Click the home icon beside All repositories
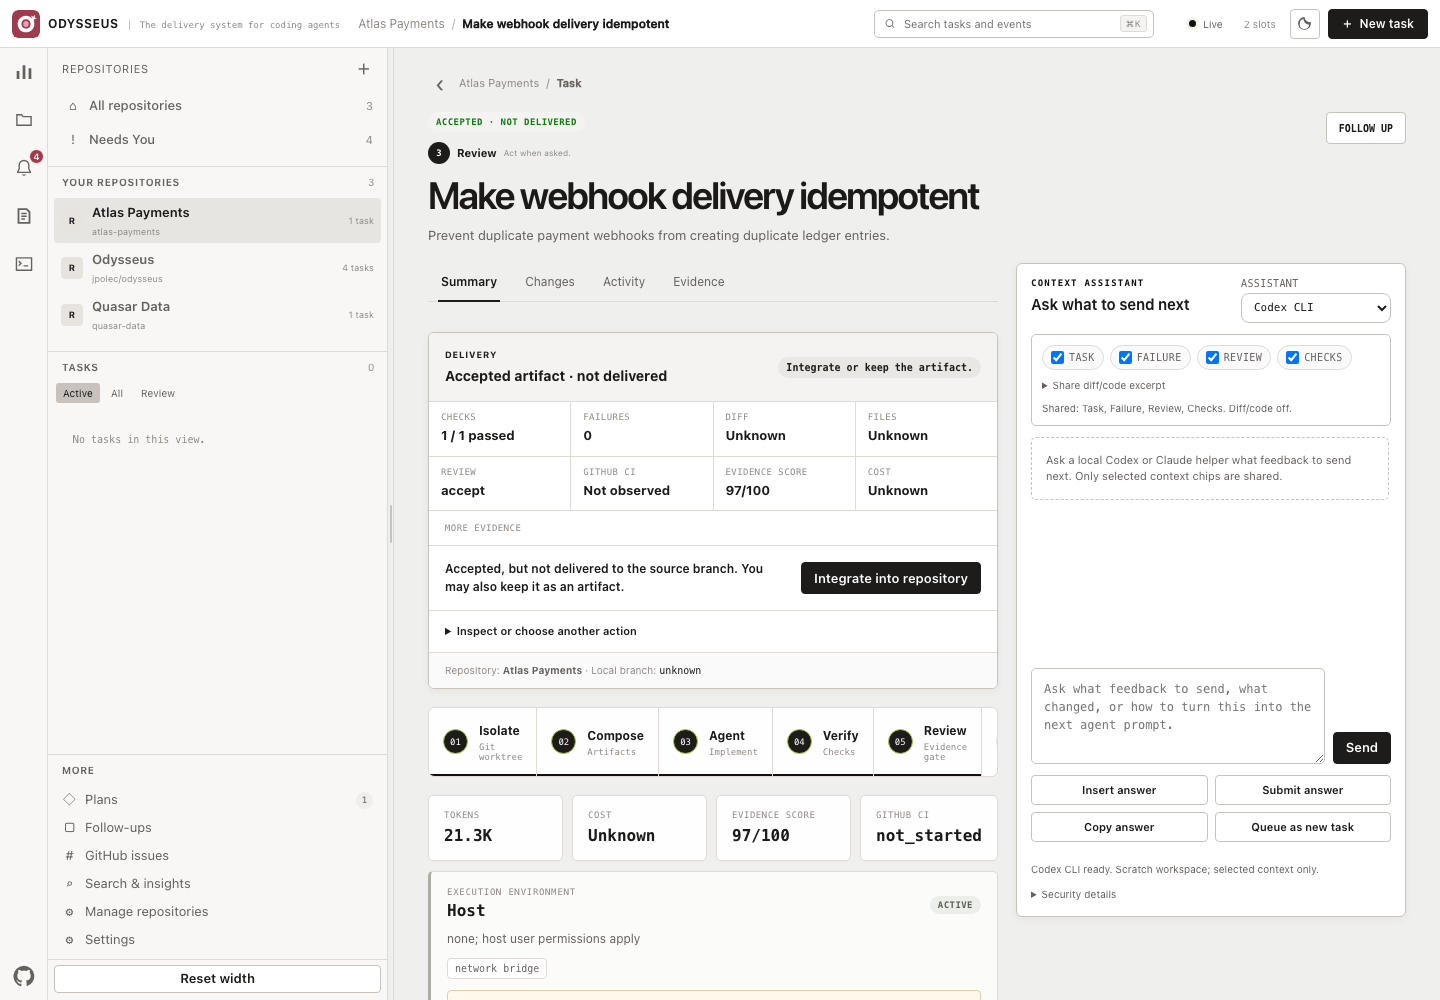 [73, 106]
